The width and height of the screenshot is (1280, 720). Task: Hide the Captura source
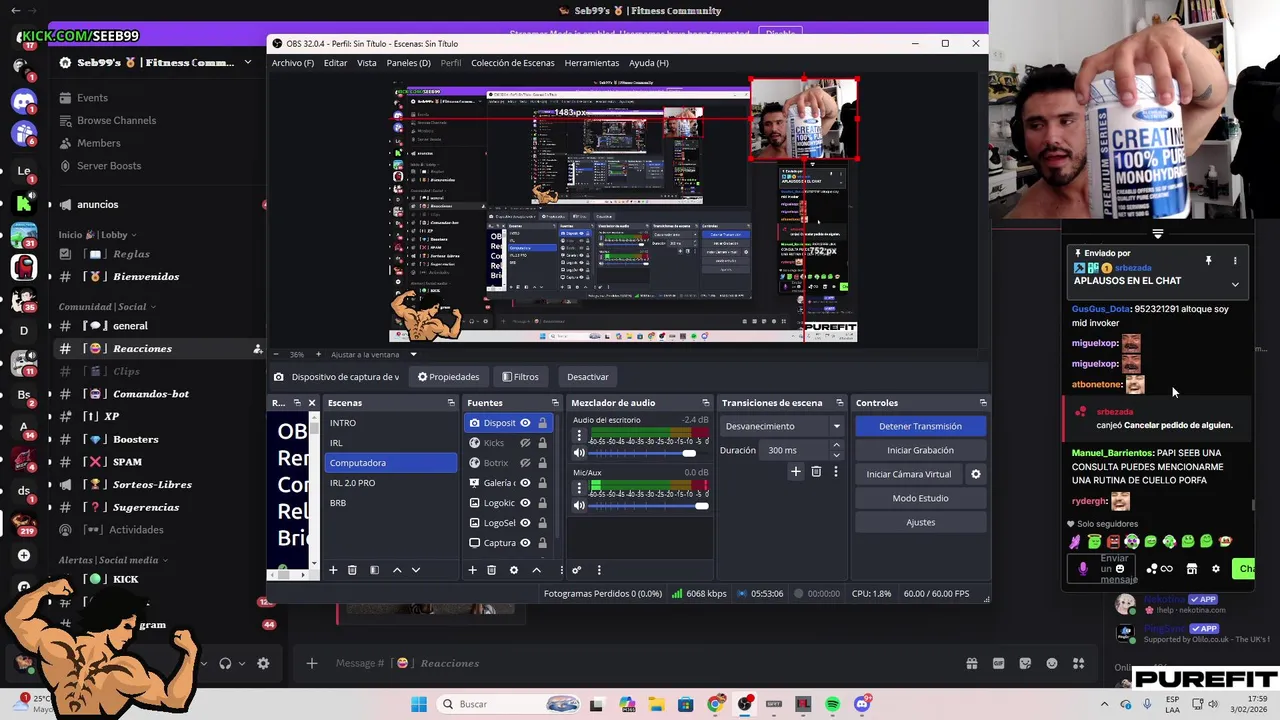click(525, 543)
